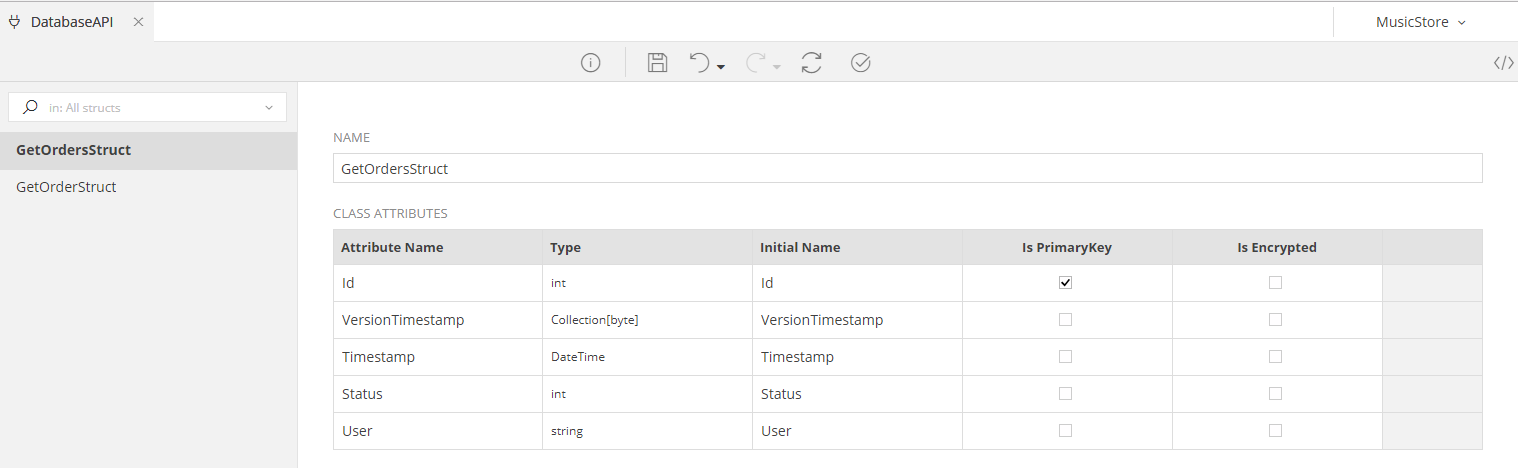Enable Is Encrypted for the User attribute
This screenshot has width=1518, height=468.
click(x=1276, y=431)
